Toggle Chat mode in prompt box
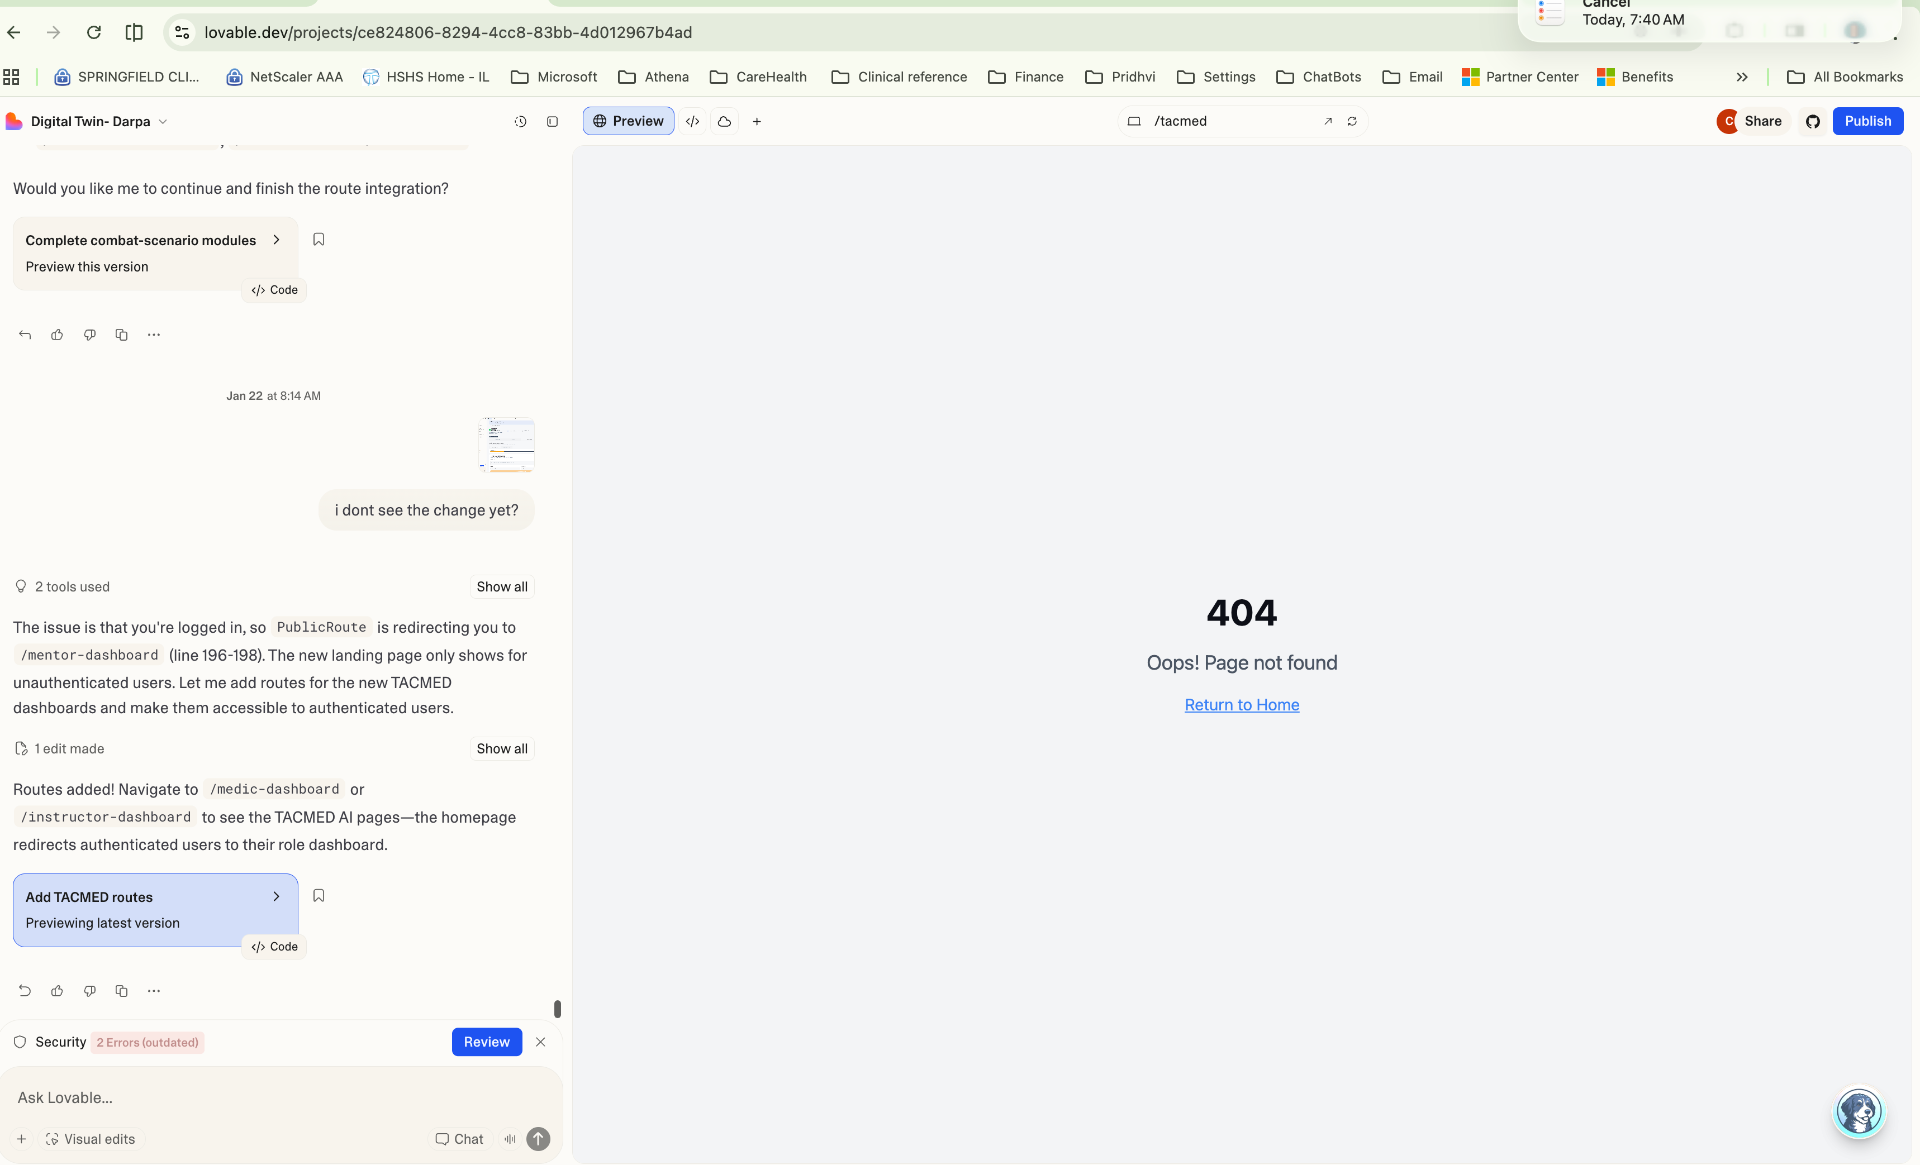The height and width of the screenshot is (1165, 1920). (x=459, y=1139)
